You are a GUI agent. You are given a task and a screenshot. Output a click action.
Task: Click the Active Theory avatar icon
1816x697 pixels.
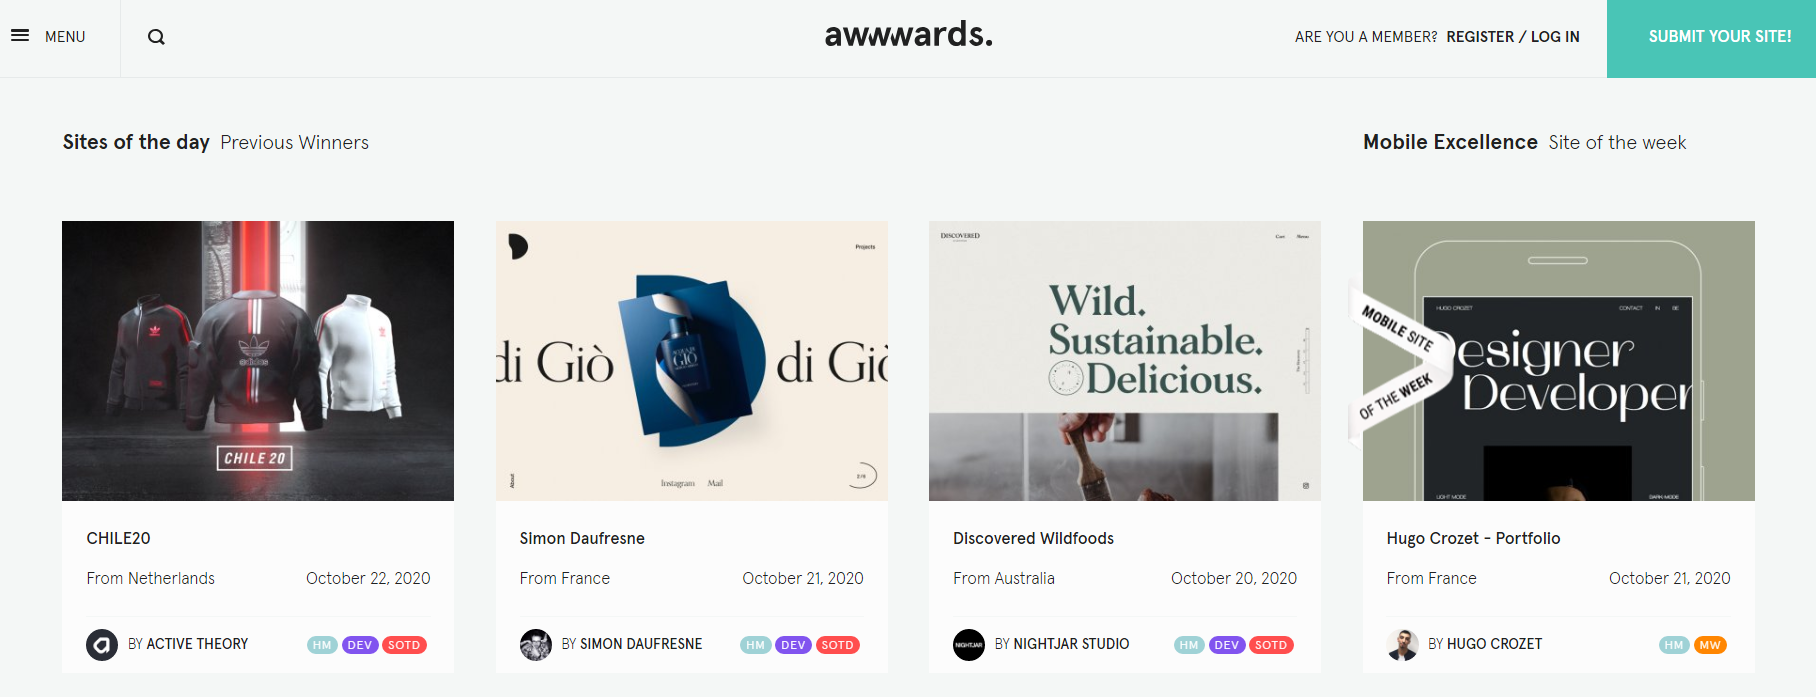tap(102, 645)
